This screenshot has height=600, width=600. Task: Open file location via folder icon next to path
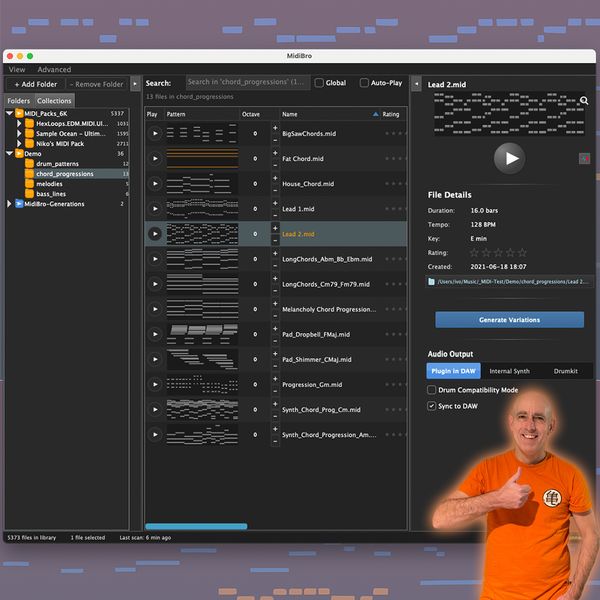(x=431, y=282)
